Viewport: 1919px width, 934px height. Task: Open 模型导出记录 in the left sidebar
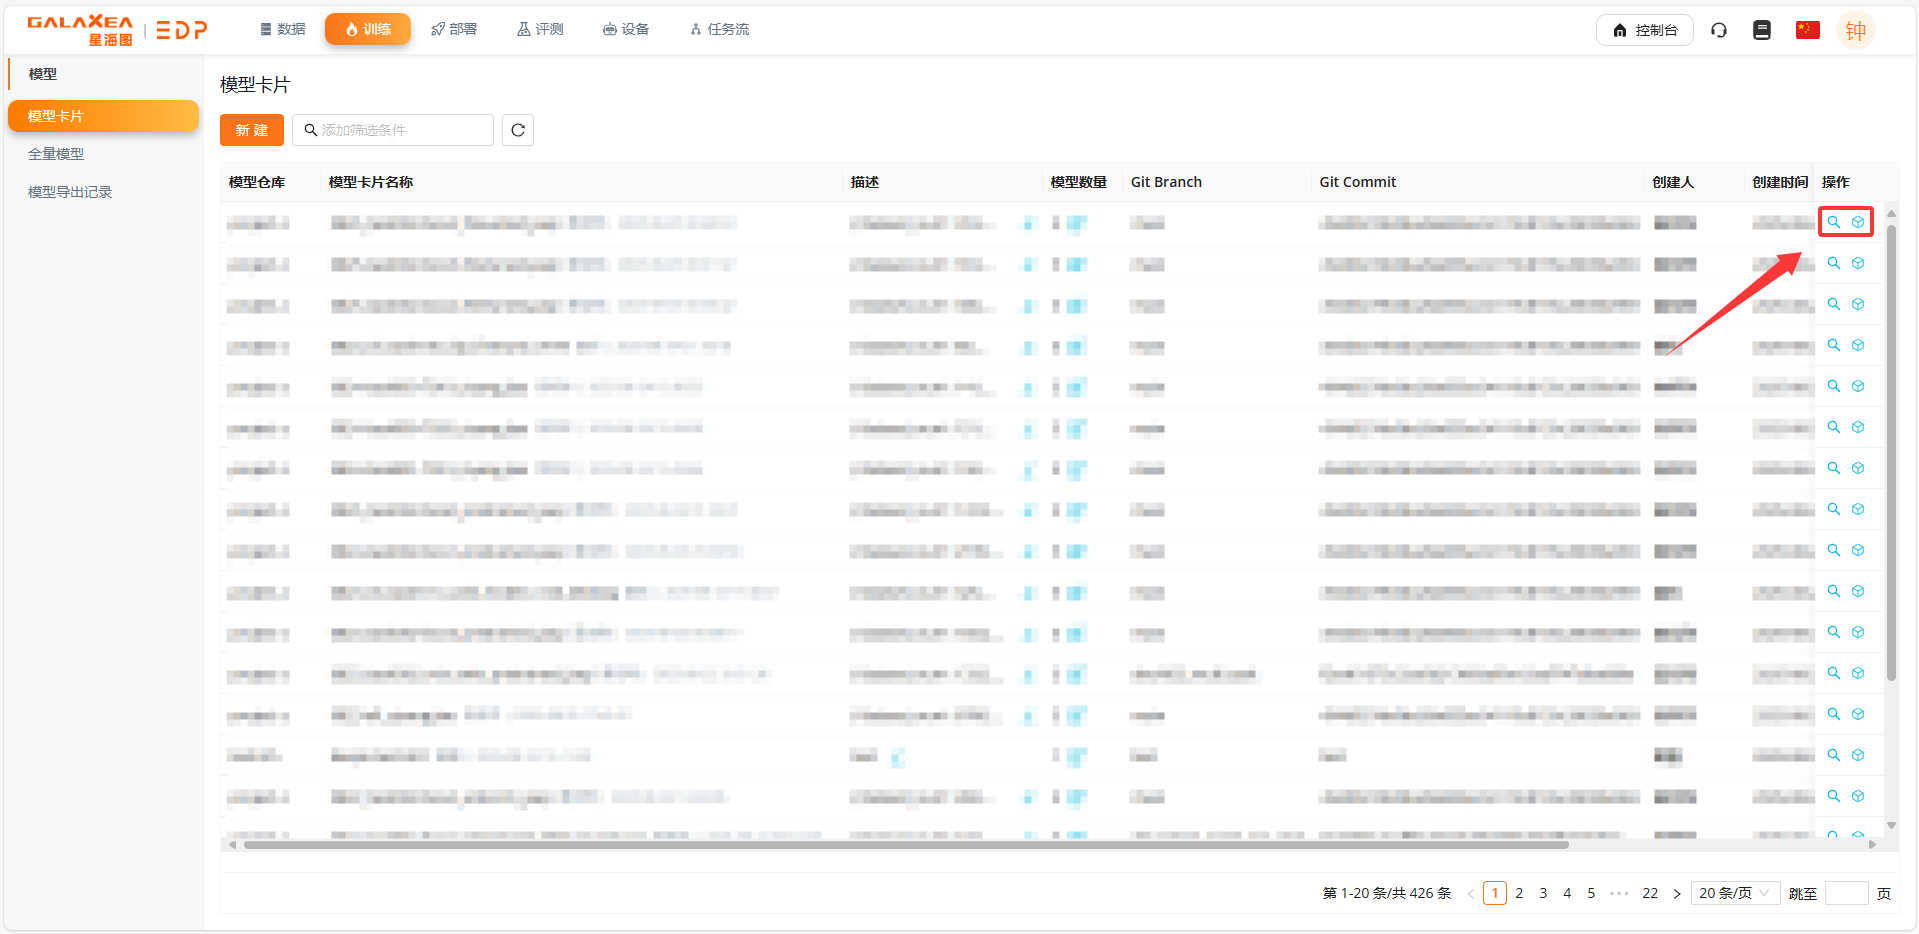click(70, 192)
